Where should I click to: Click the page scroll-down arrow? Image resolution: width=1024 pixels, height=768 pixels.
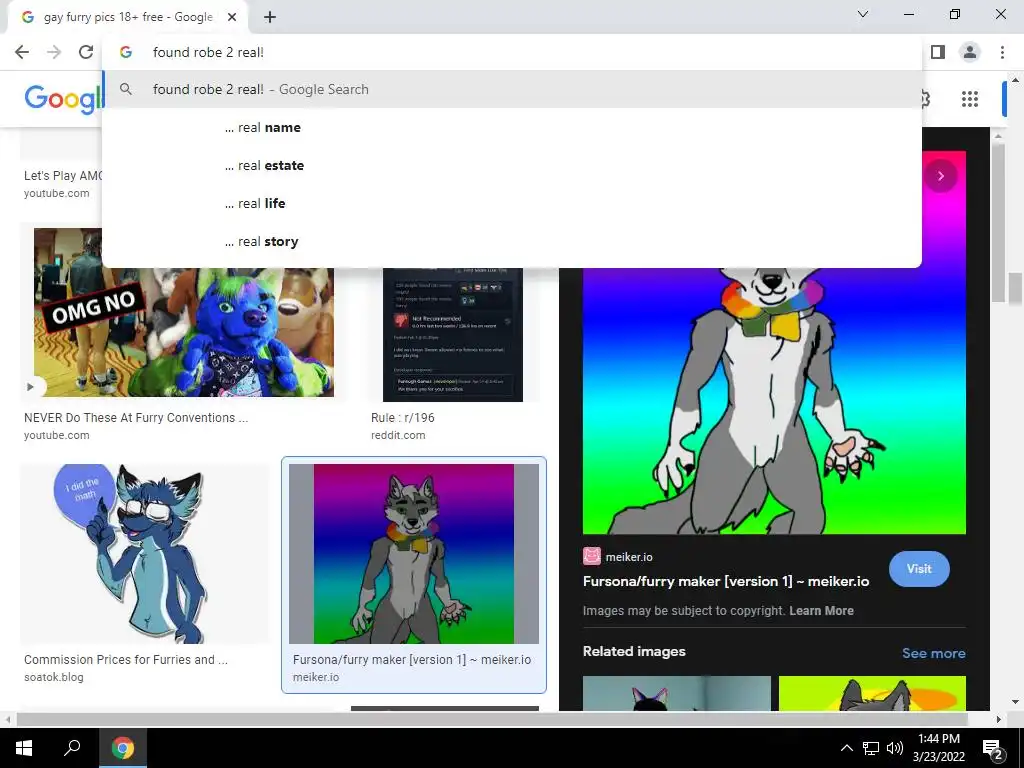coord(1015,702)
